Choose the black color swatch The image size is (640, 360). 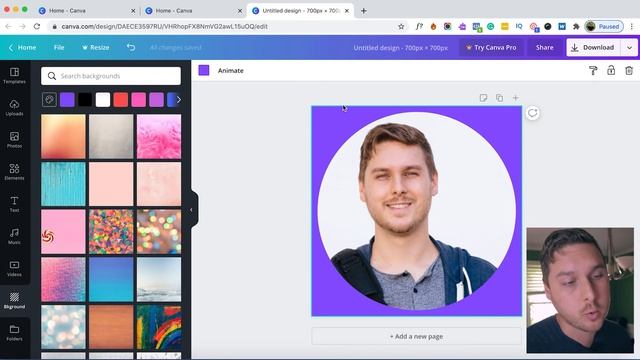click(85, 100)
